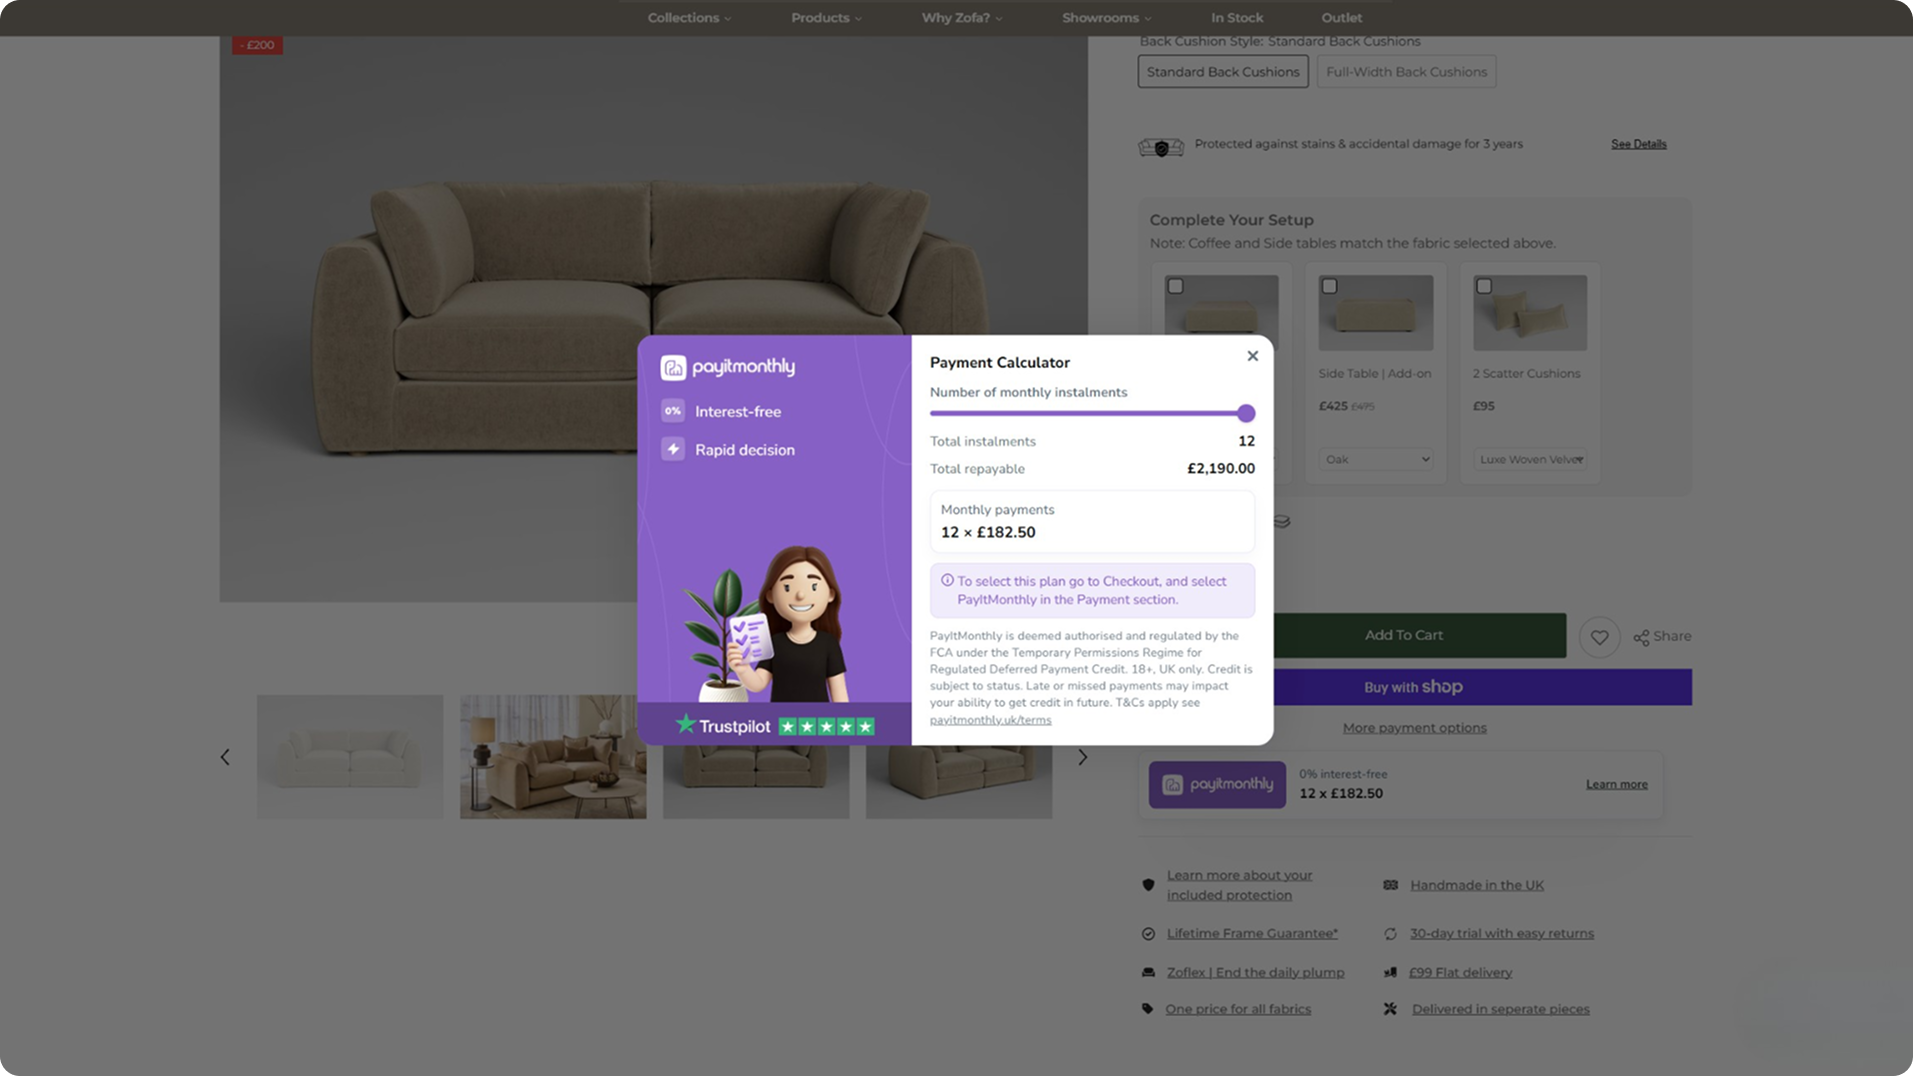Open £99 Flat delivery link
Image resolution: width=1913 pixels, height=1076 pixels.
1460,973
